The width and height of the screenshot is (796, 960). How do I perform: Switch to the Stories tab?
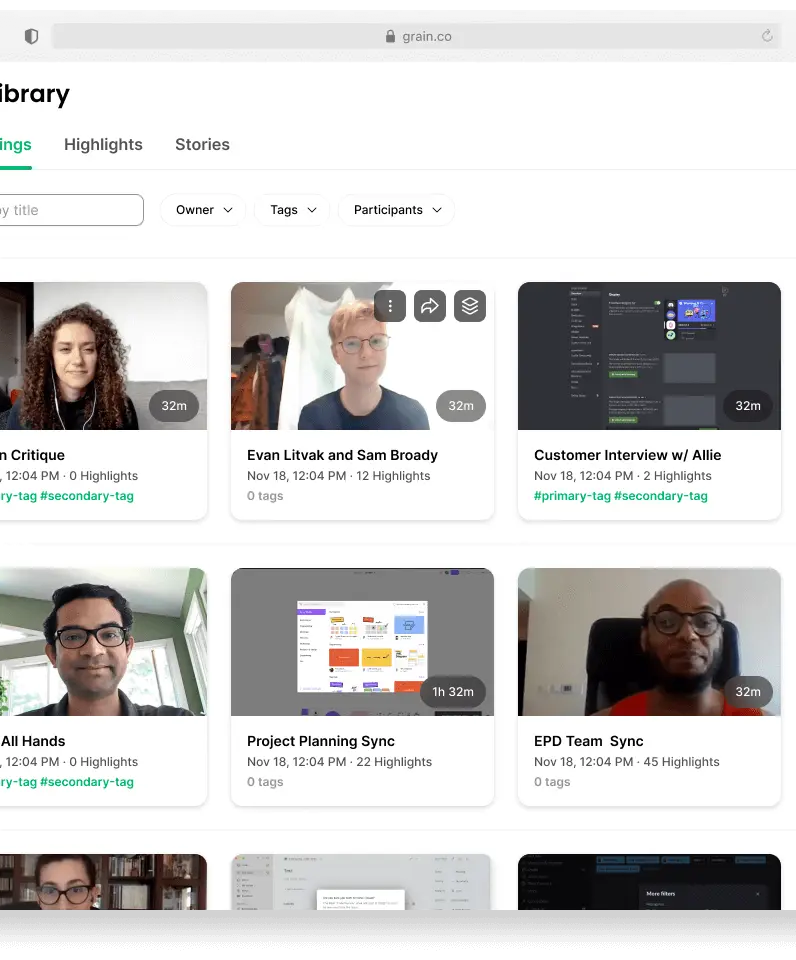pos(203,144)
